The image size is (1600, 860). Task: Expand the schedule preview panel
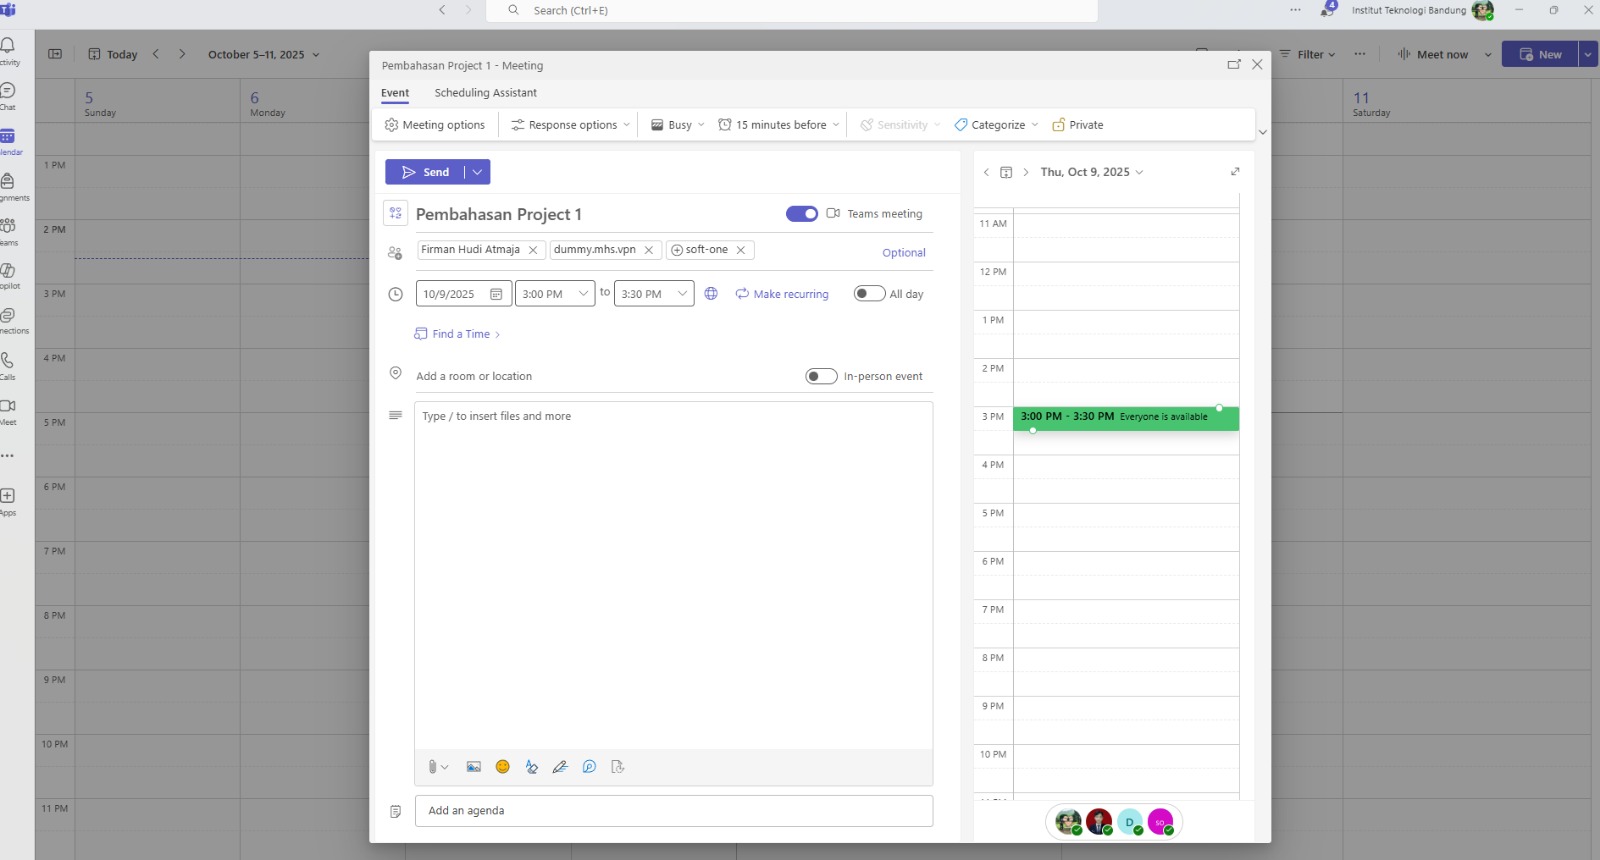[x=1235, y=172]
